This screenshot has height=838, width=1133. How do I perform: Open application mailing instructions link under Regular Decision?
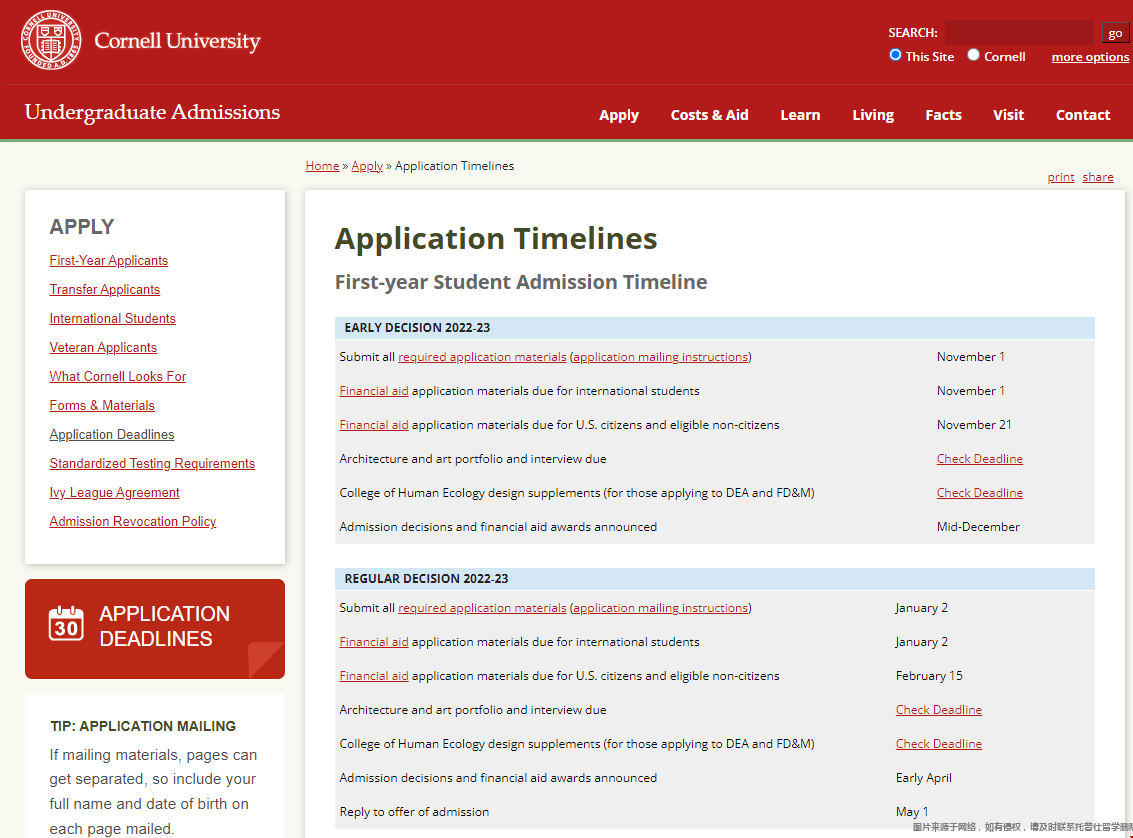660,608
